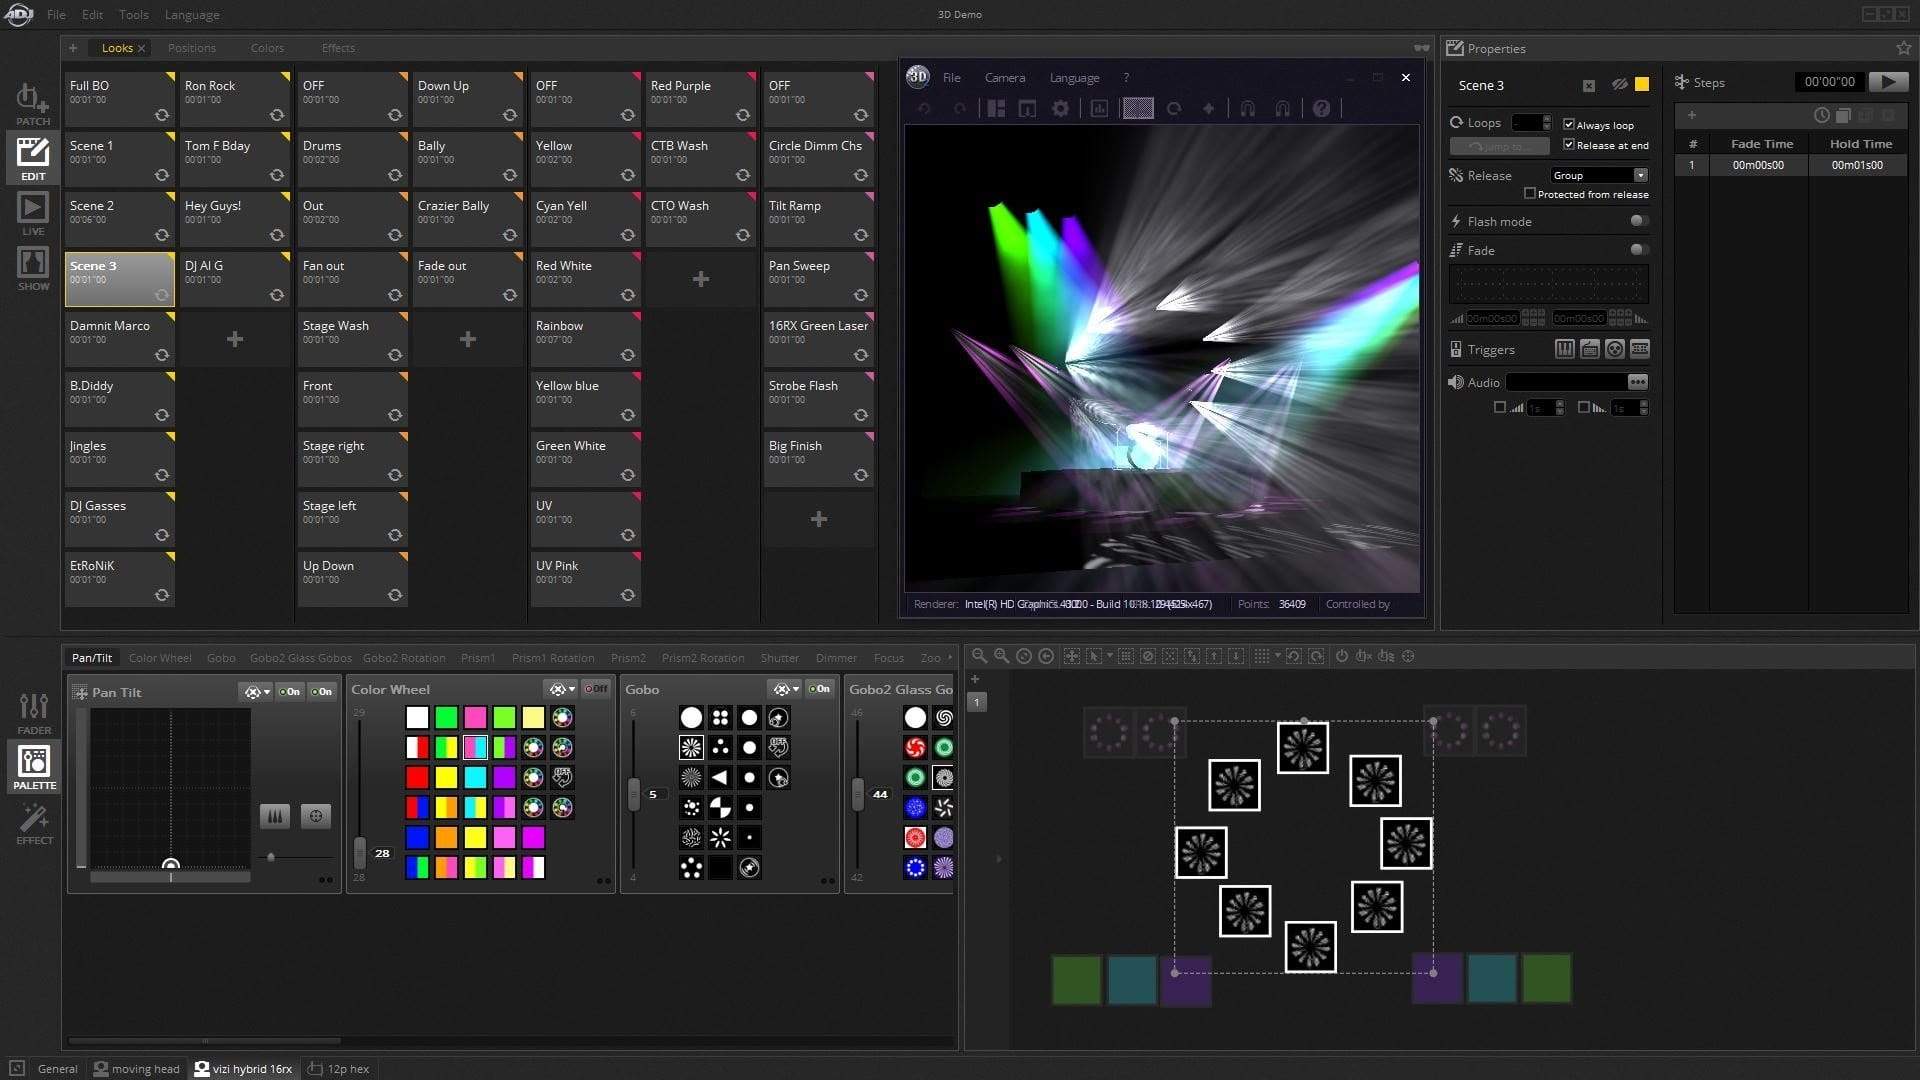1920x1080 pixels.
Task: Pick the red swatch in Color Wheel
Action: pyautogui.click(x=417, y=777)
